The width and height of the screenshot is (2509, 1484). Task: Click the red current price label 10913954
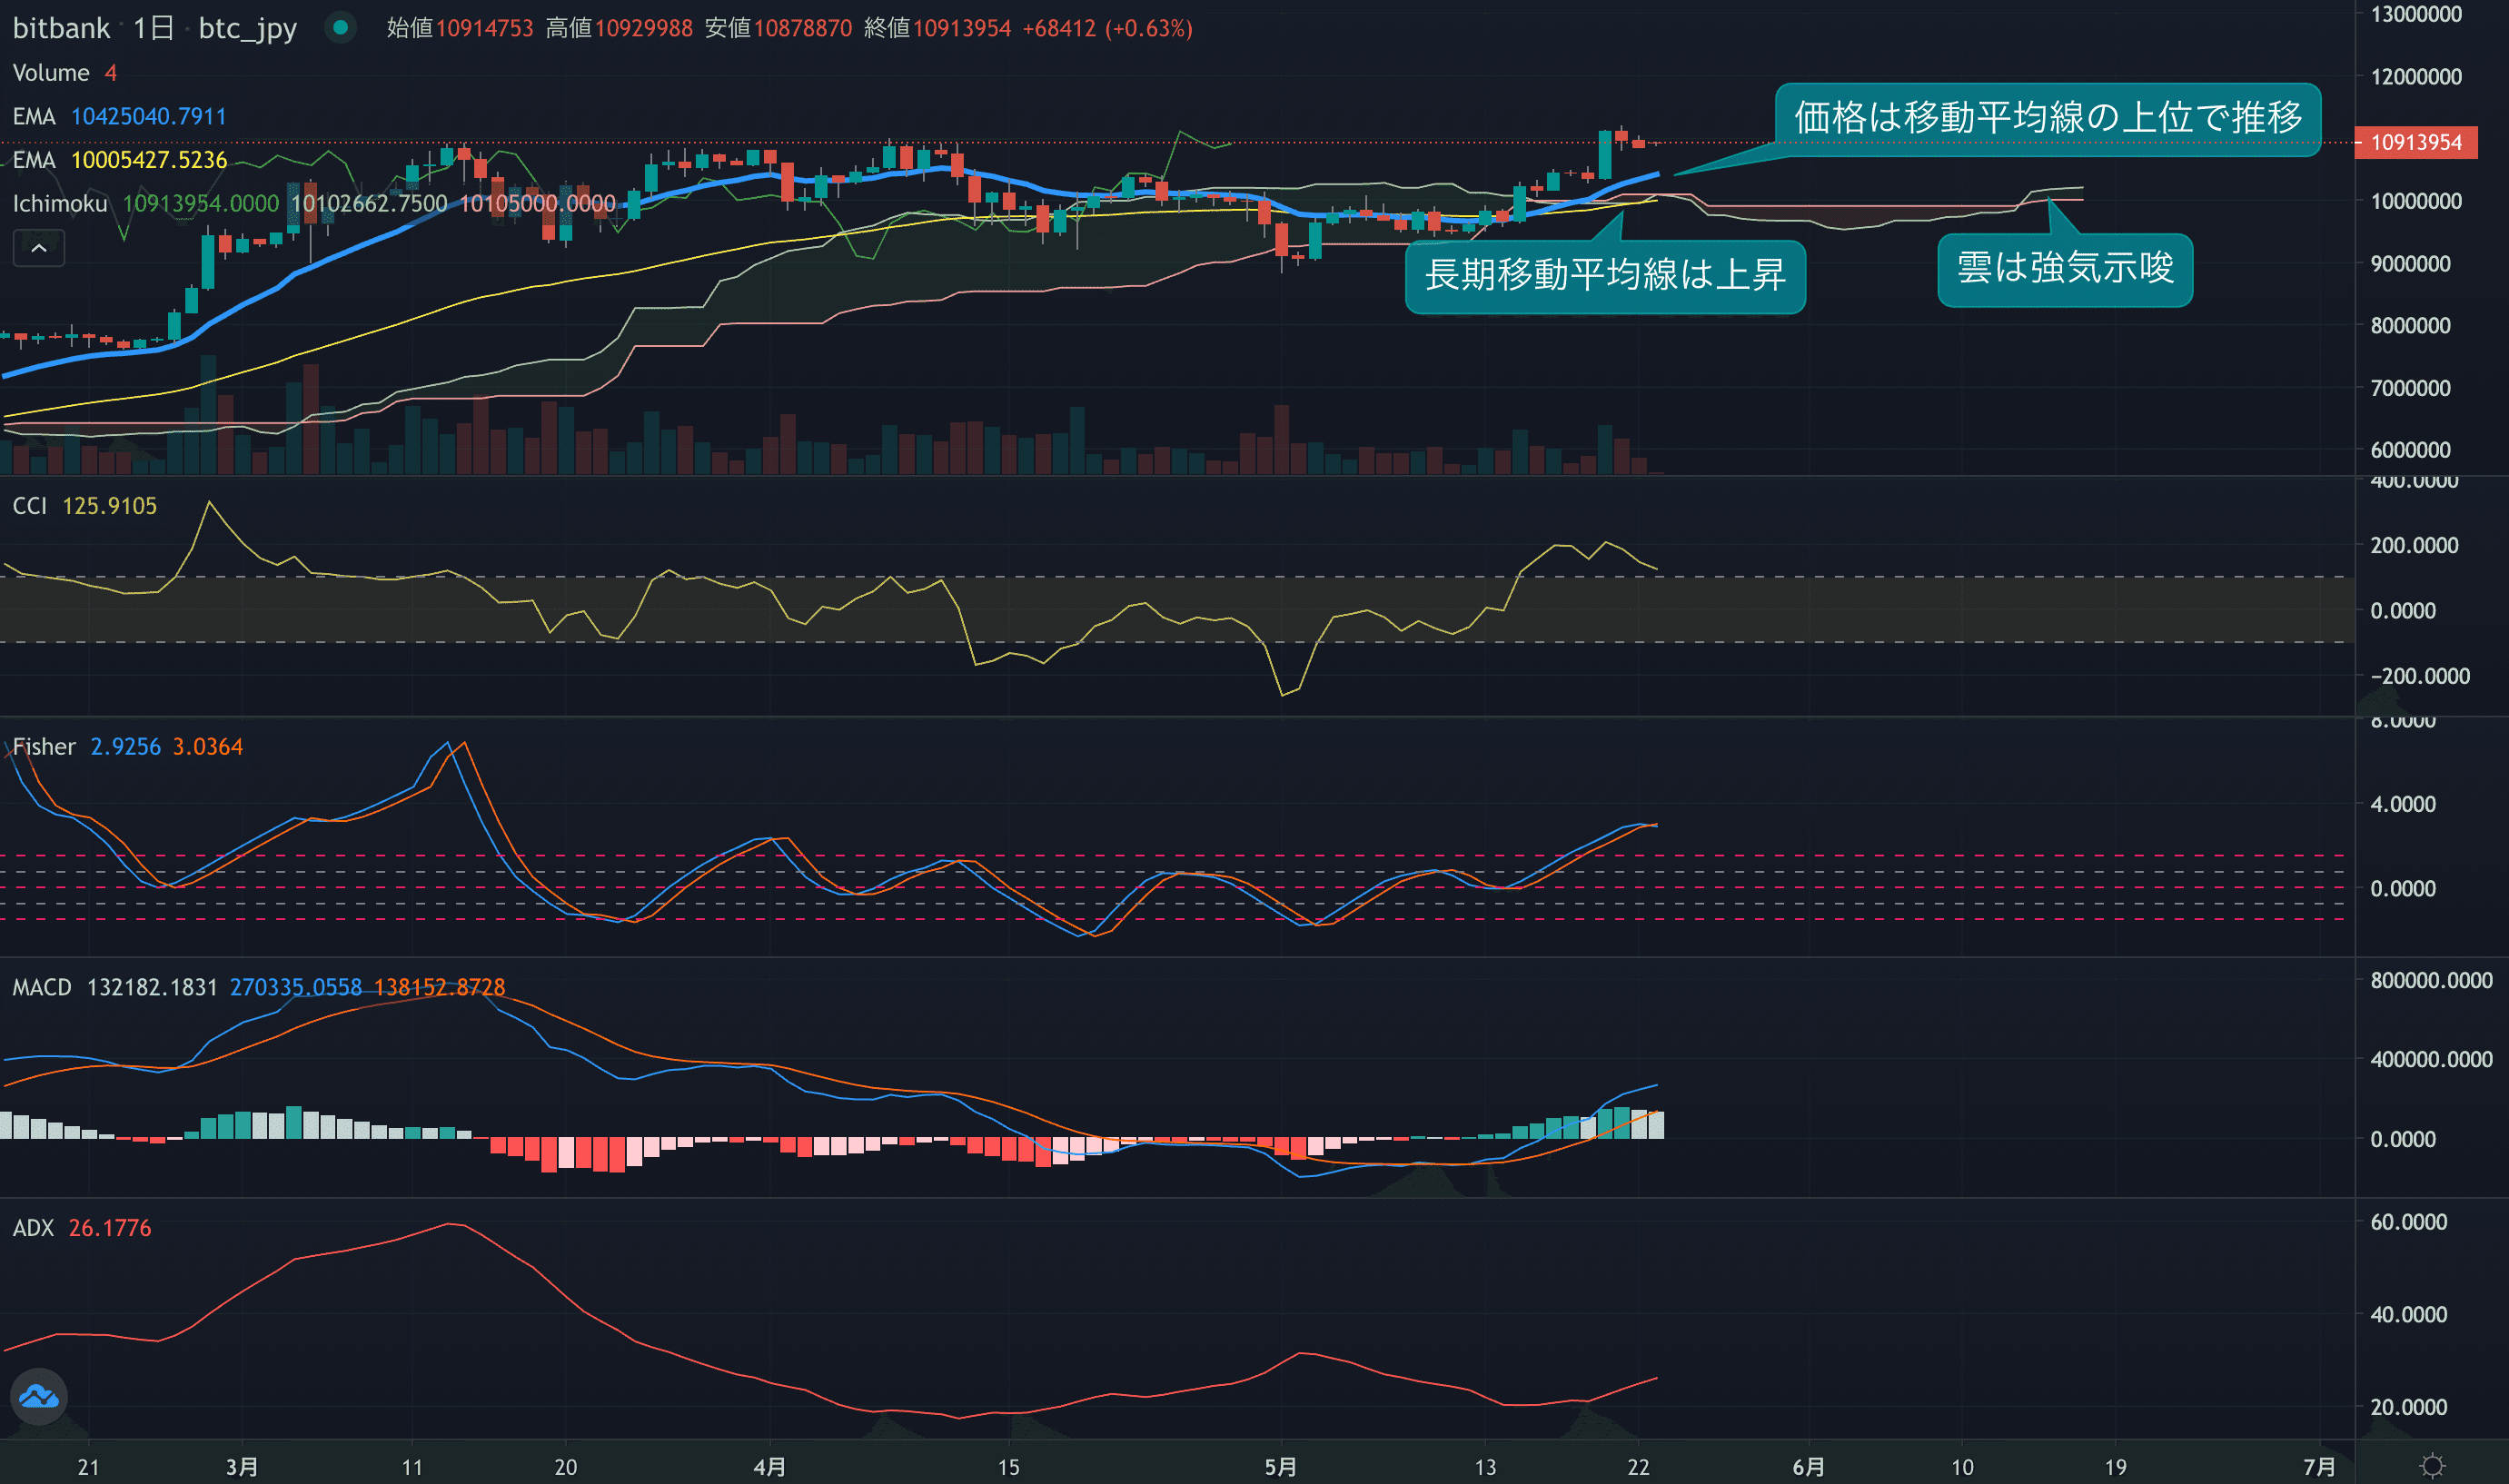[2415, 142]
